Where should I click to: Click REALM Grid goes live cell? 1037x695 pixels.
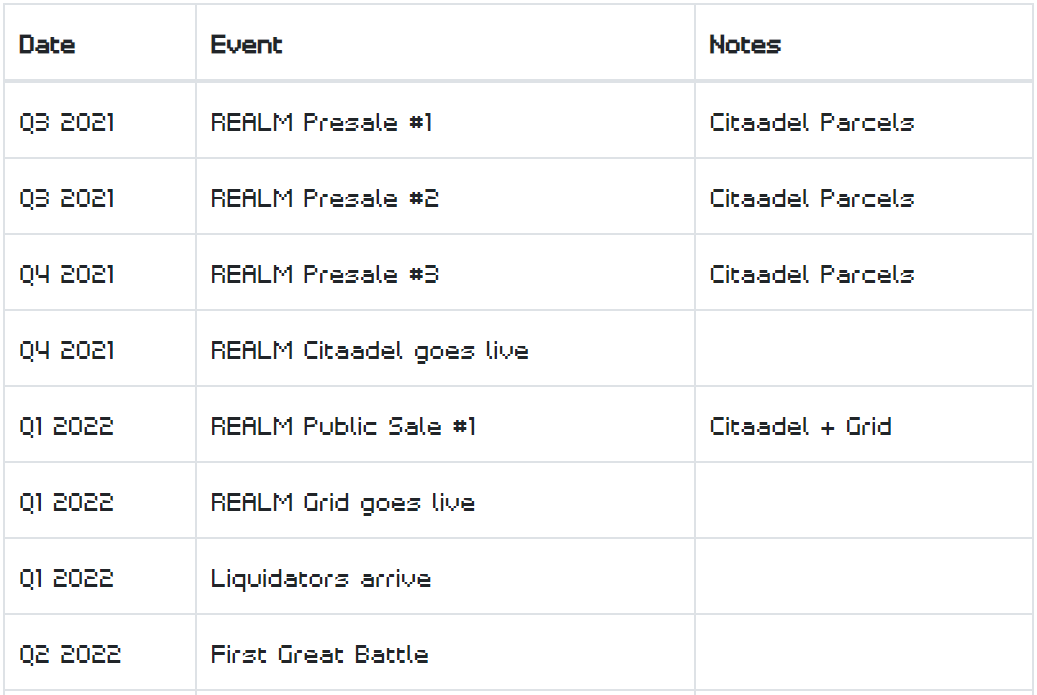pos(445,501)
